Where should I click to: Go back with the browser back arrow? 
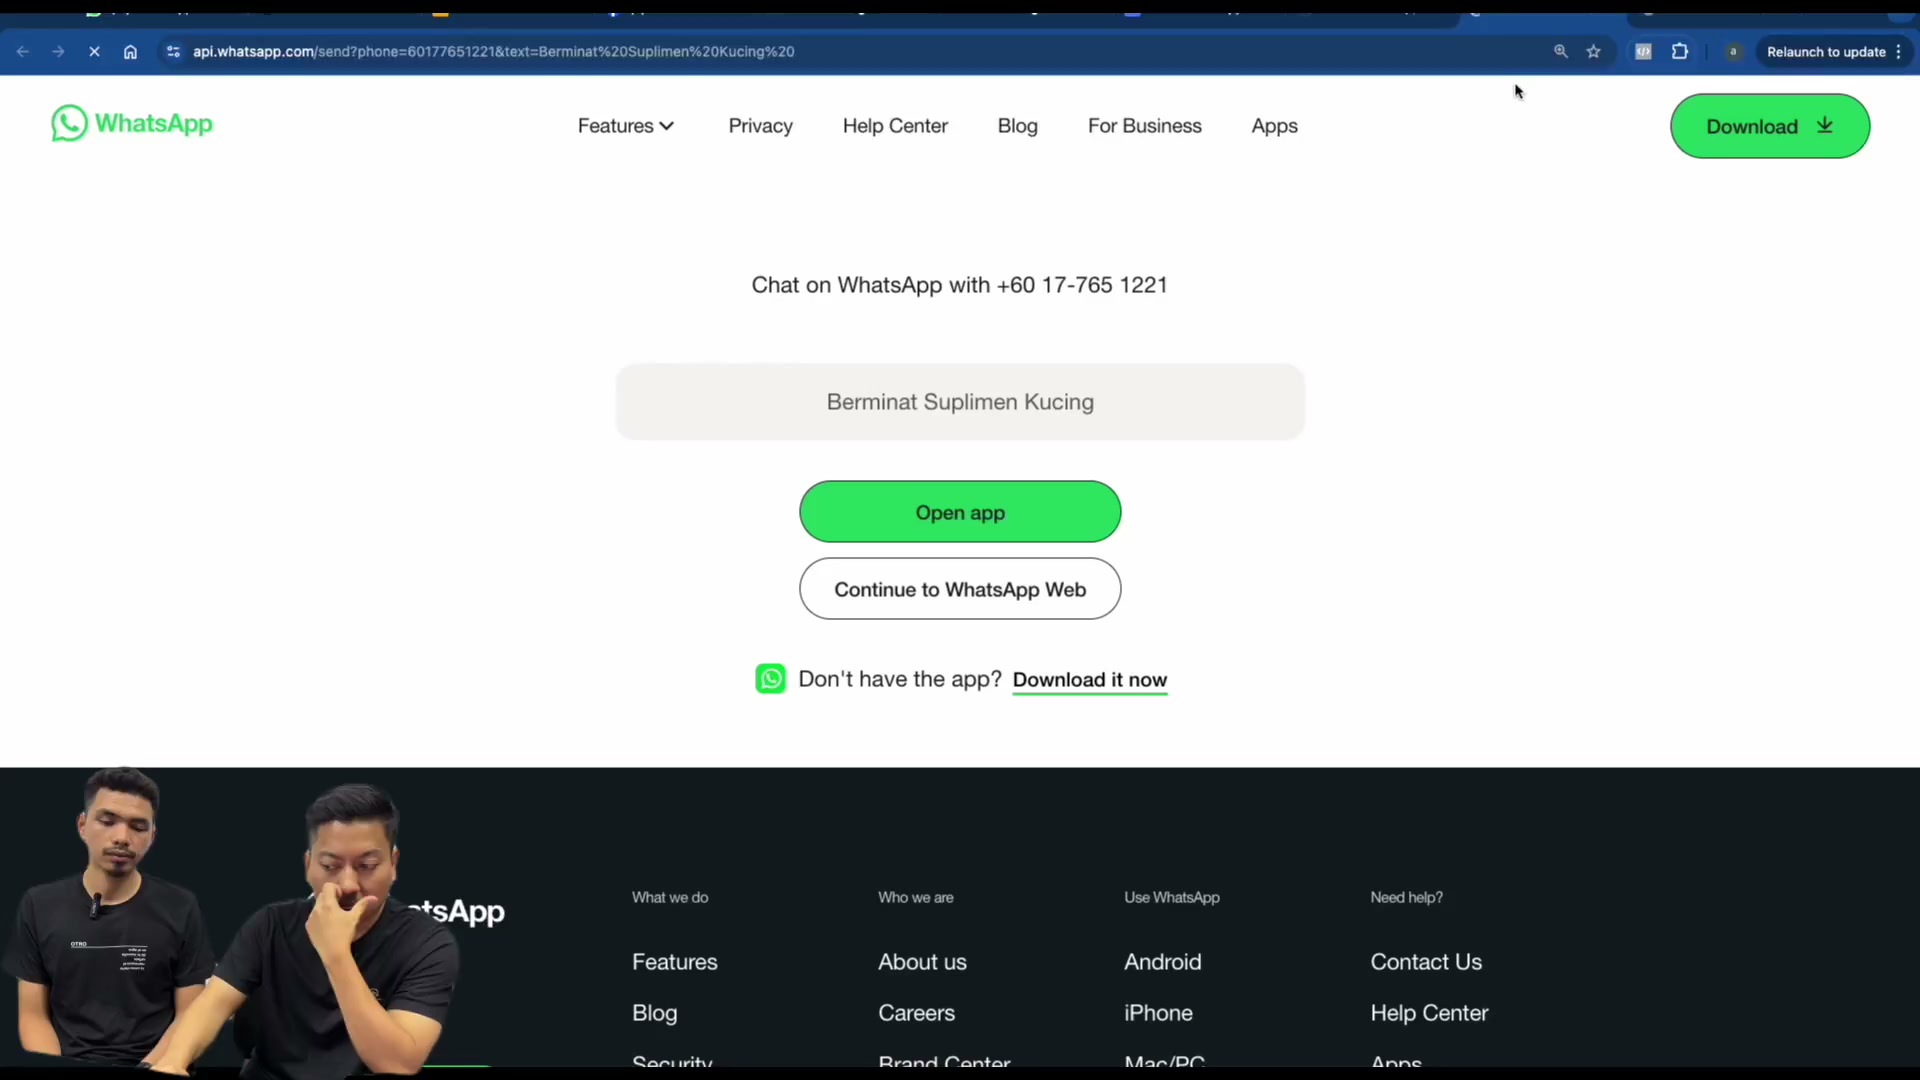(x=23, y=52)
